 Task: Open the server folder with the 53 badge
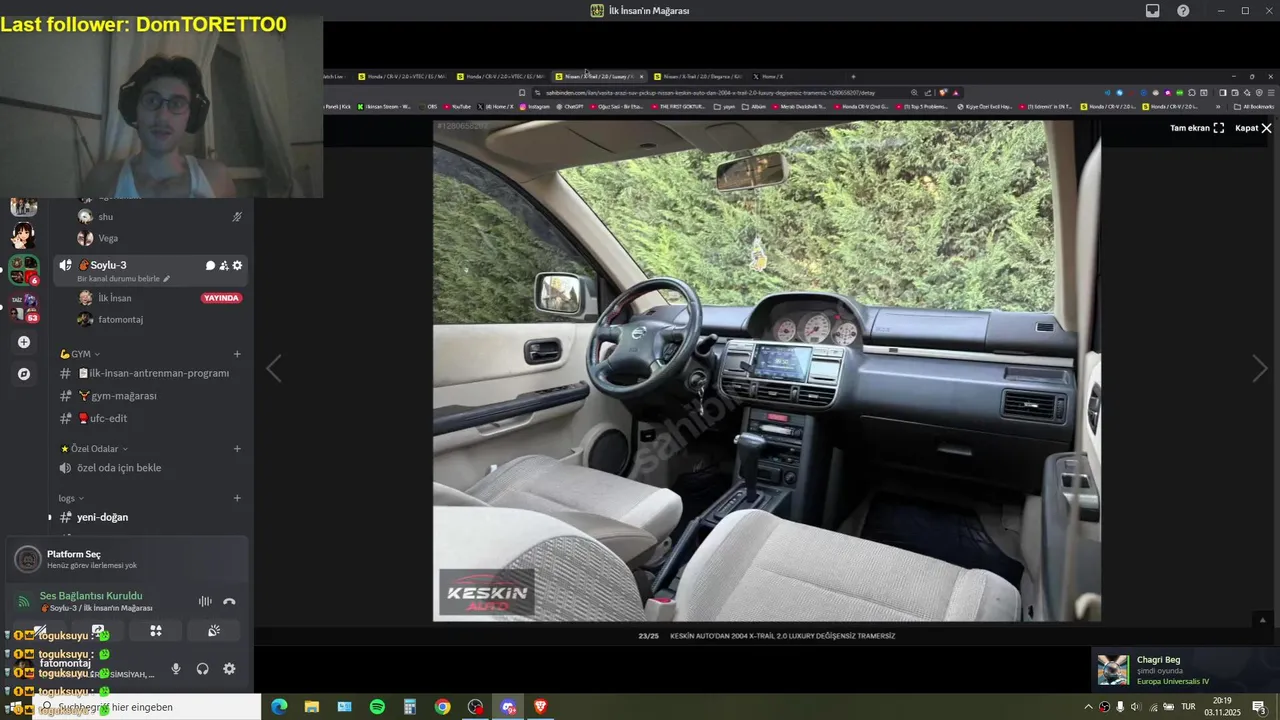click(x=24, y=307)
